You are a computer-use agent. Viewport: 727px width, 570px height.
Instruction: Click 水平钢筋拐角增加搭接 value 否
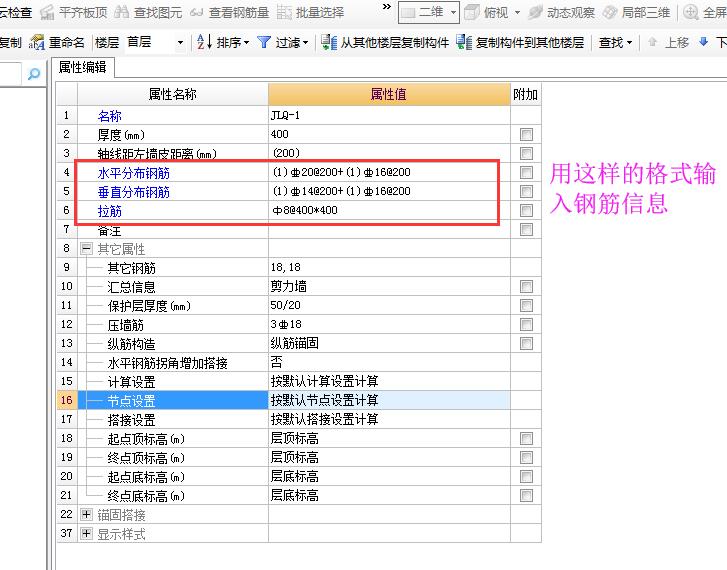point(389,362)
